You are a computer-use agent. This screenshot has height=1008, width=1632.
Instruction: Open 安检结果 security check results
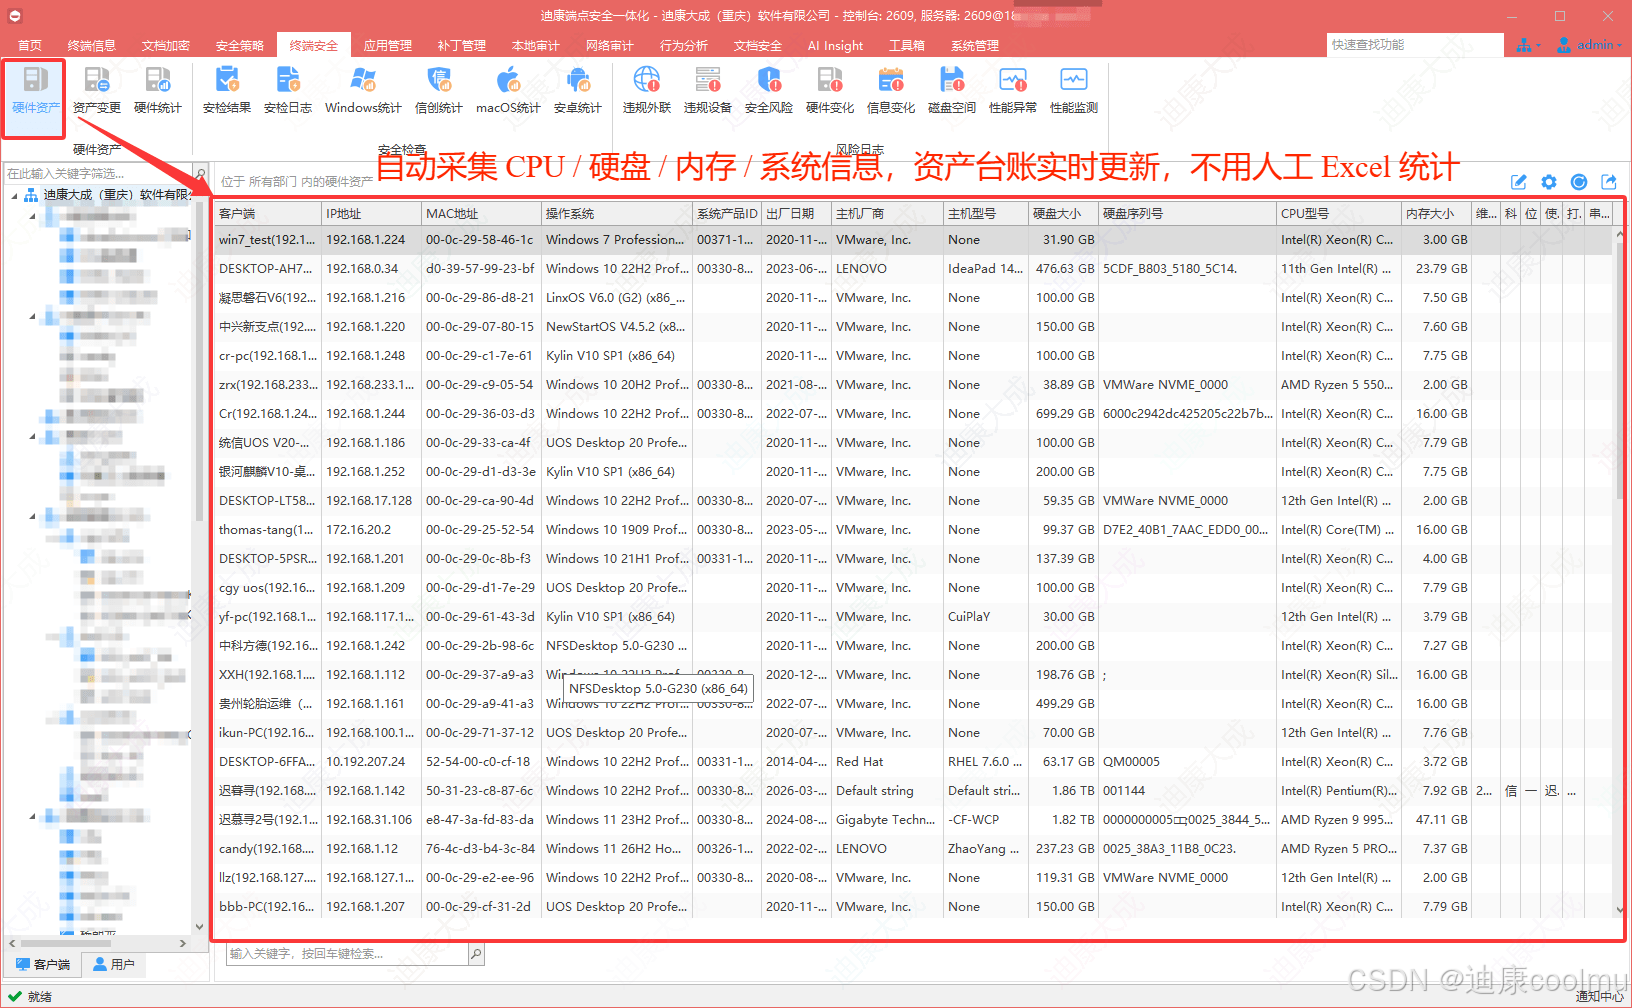[227, 91]
